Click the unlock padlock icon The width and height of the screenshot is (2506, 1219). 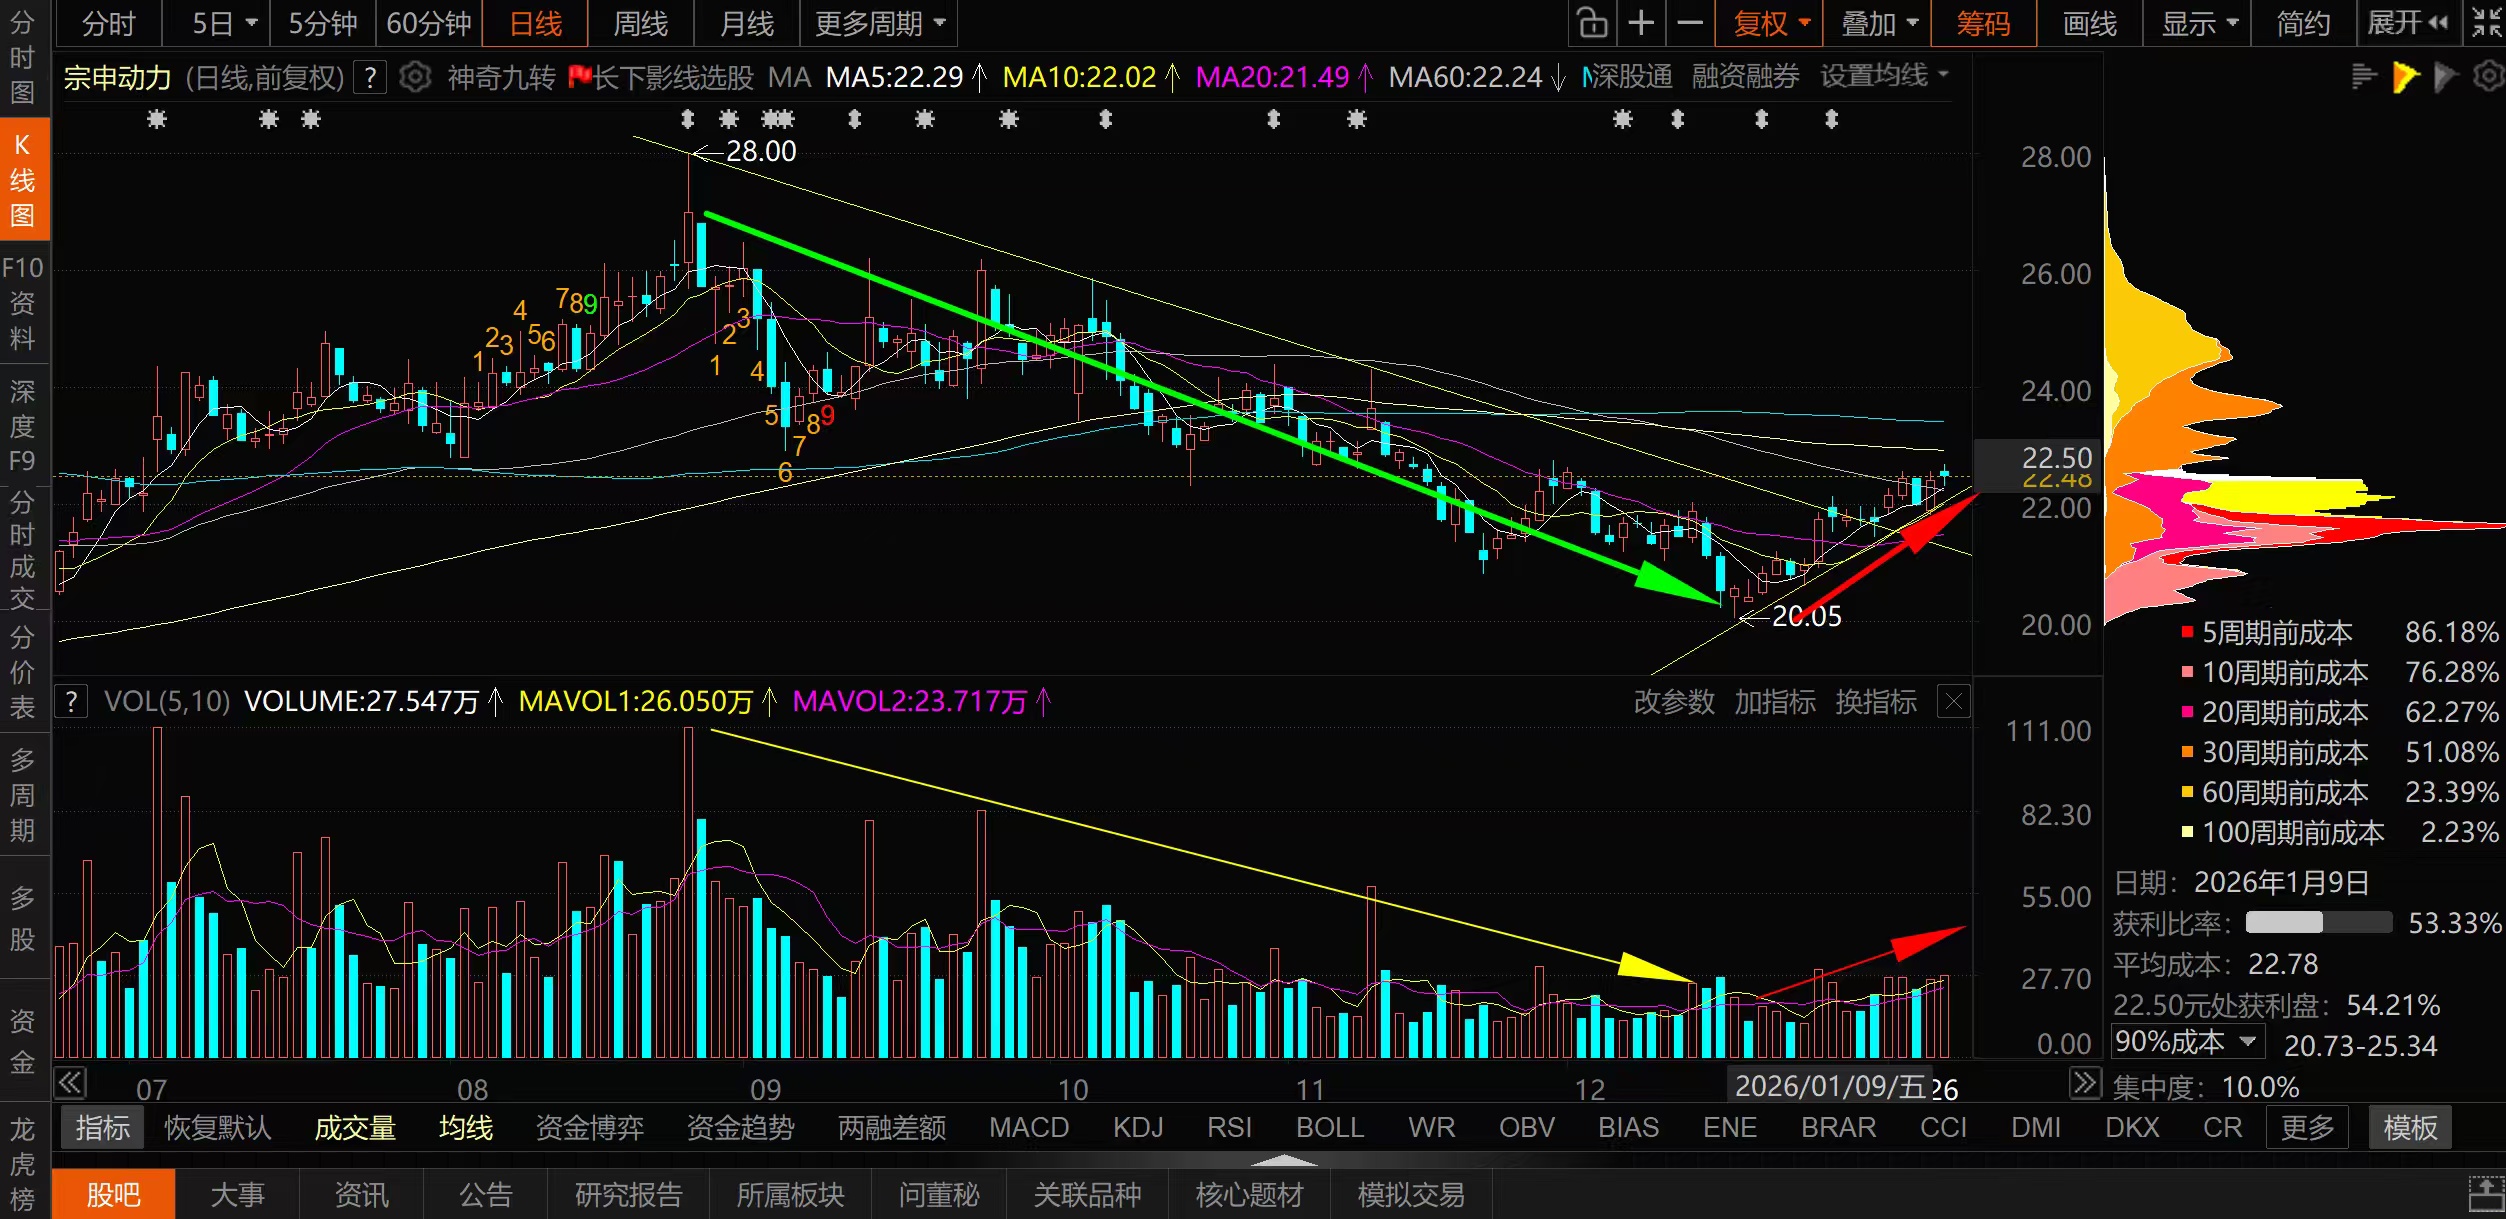1592,23
